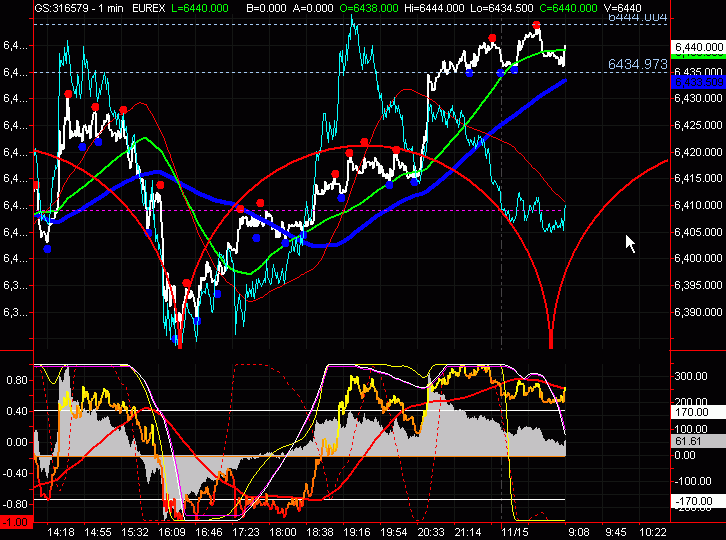
Task: Click the 21:14 time axis label
Action: point(468,532)
